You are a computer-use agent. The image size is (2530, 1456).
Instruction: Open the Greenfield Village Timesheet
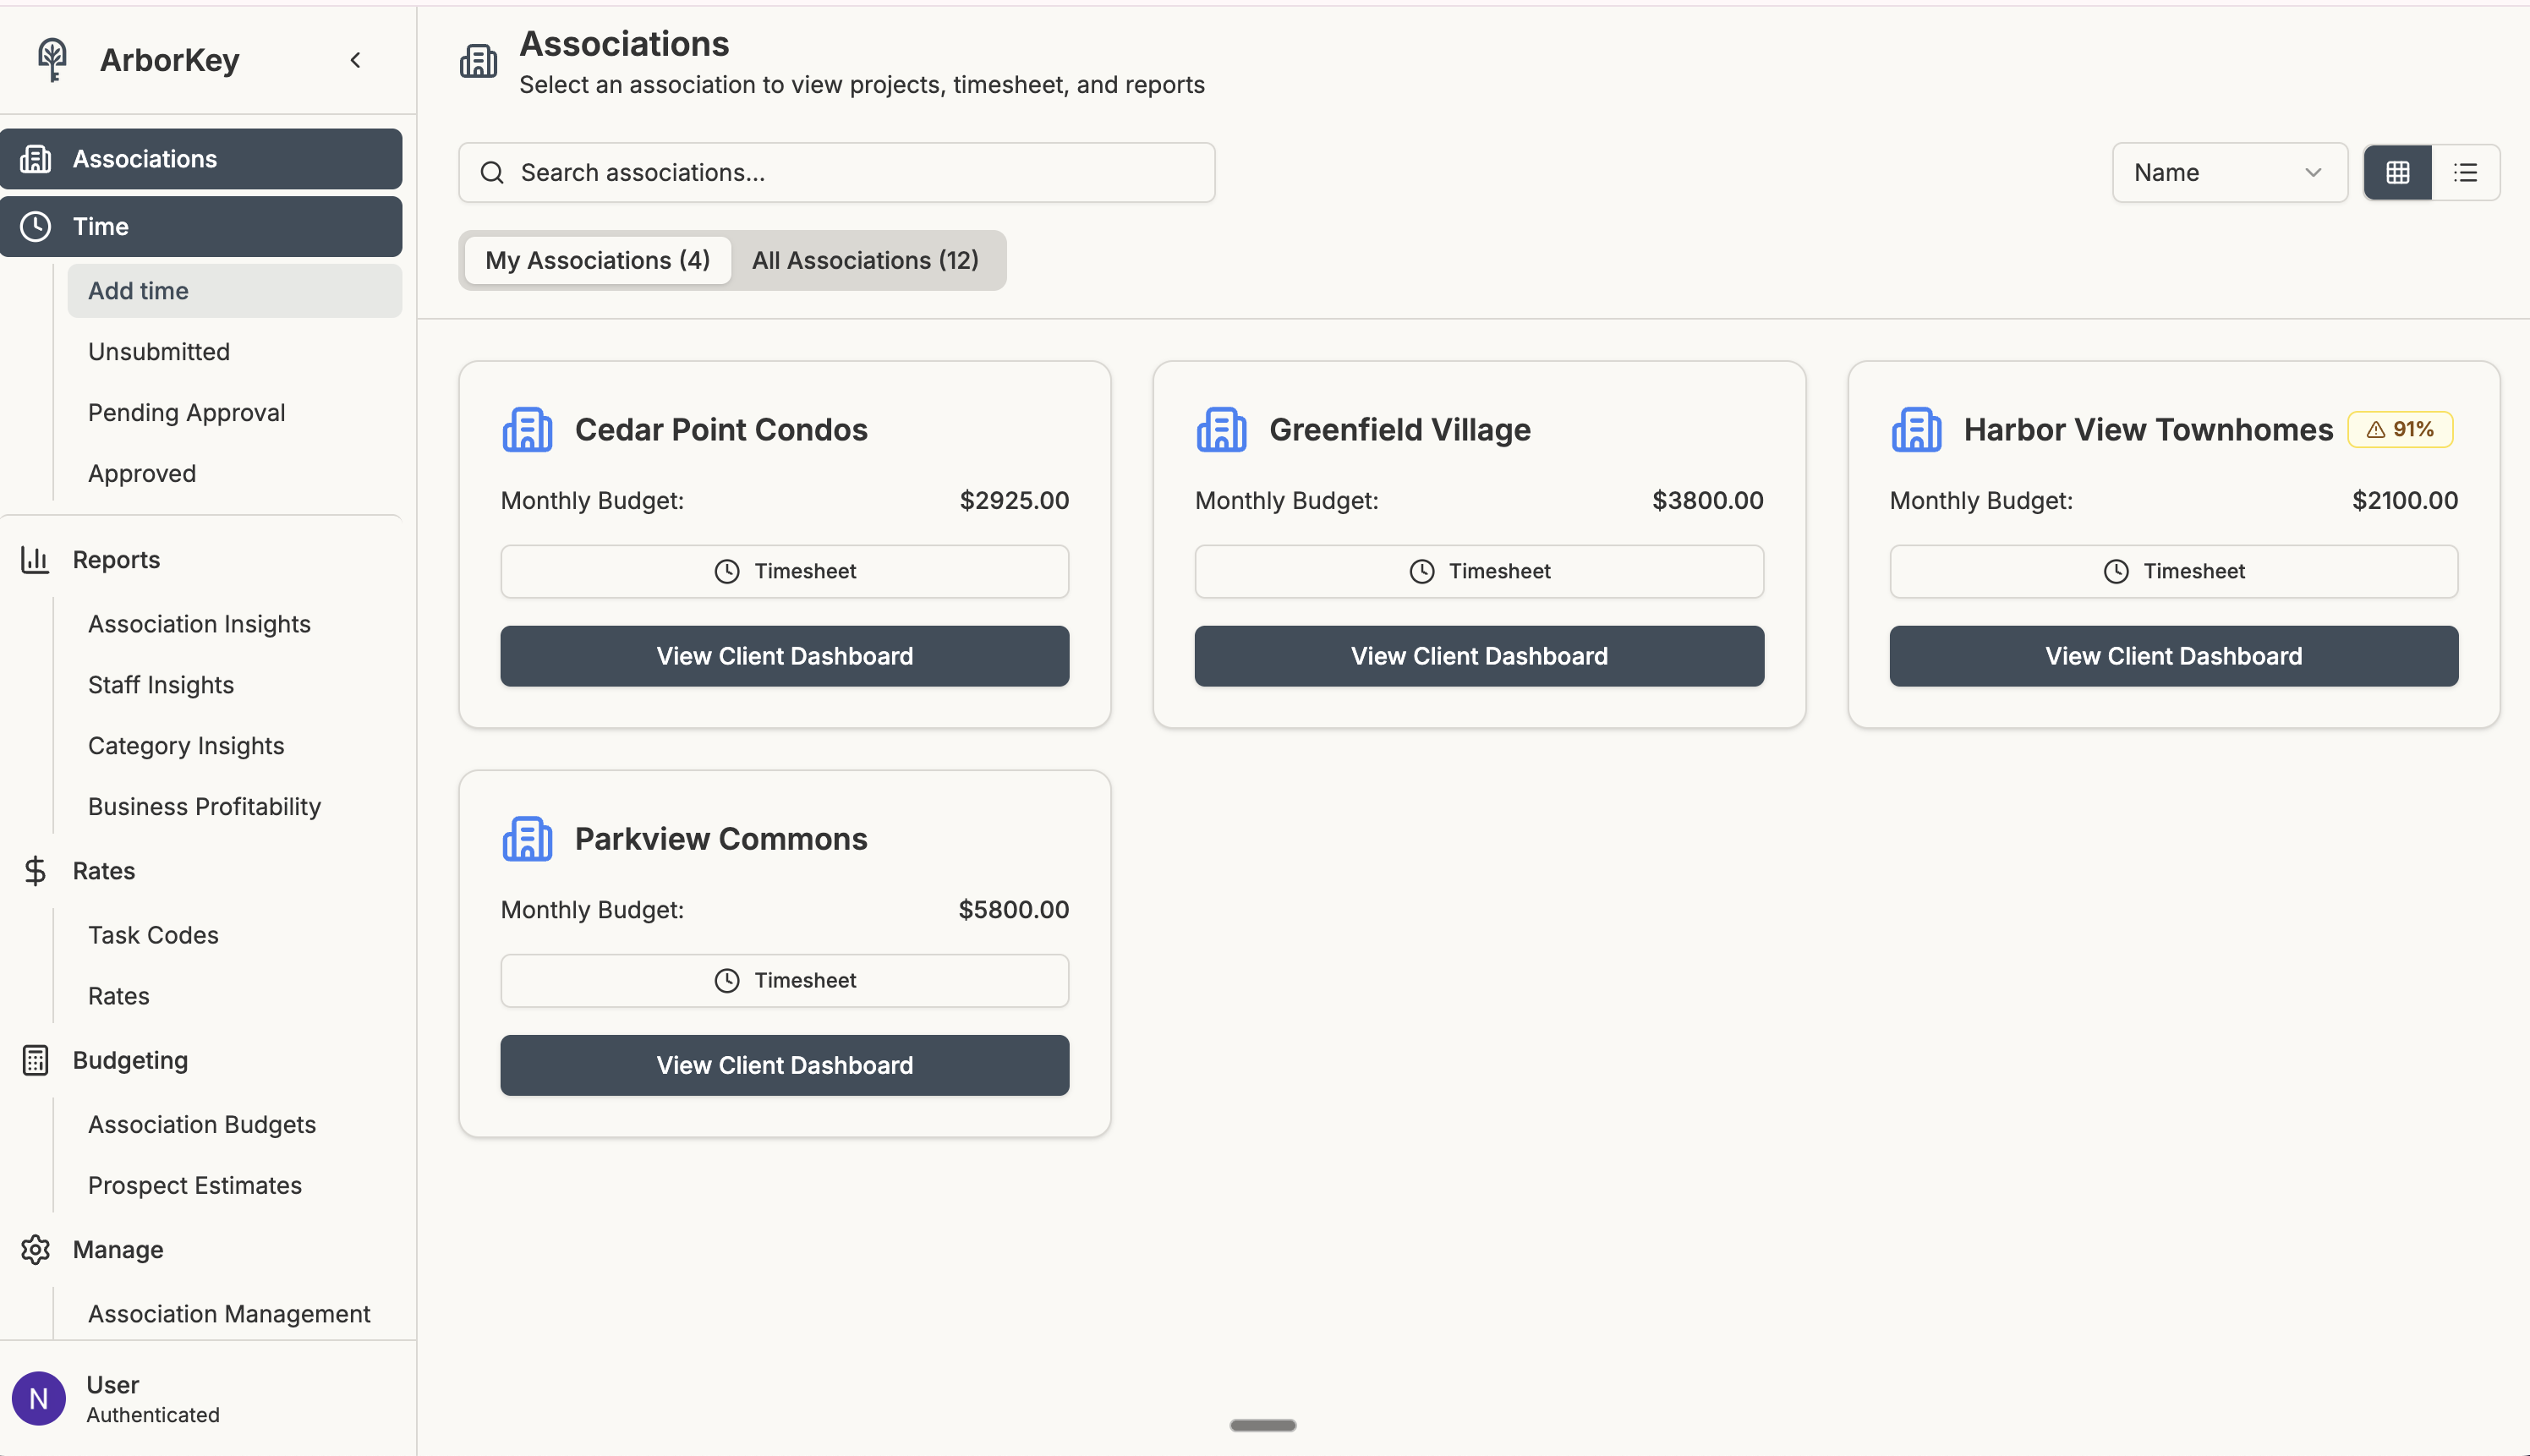click(1478, 572)
